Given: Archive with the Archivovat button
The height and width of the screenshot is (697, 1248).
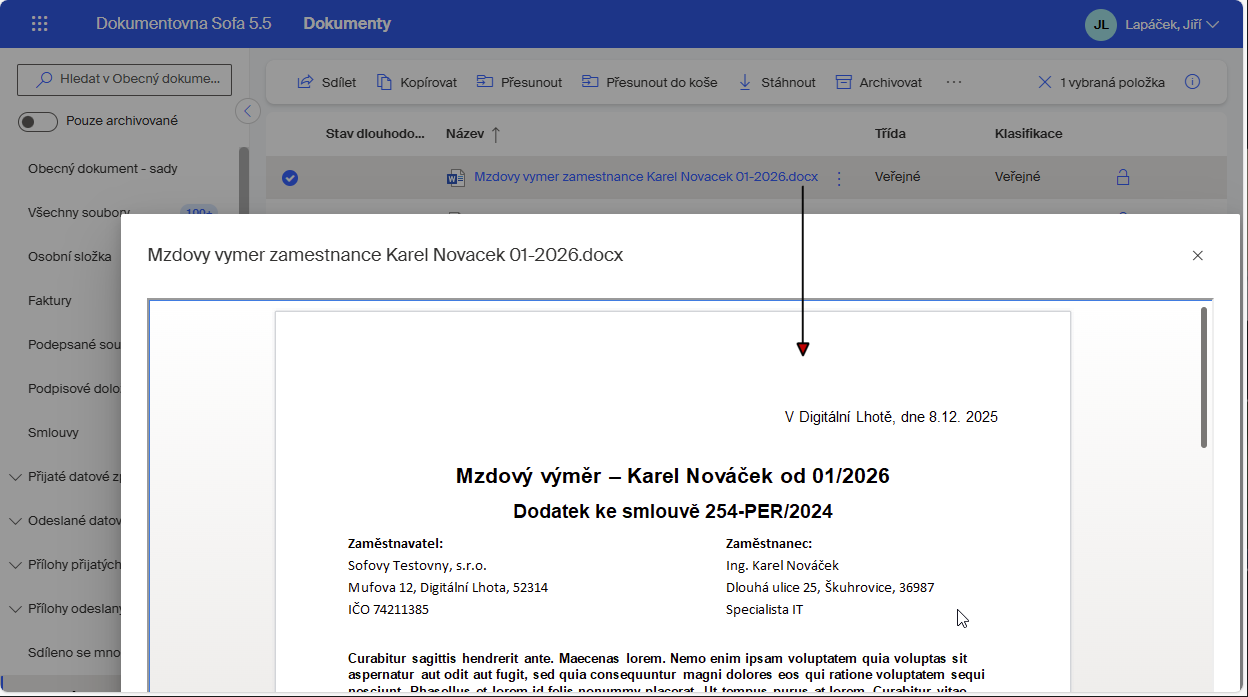Looking at the screenshot, I should point(878,82).
